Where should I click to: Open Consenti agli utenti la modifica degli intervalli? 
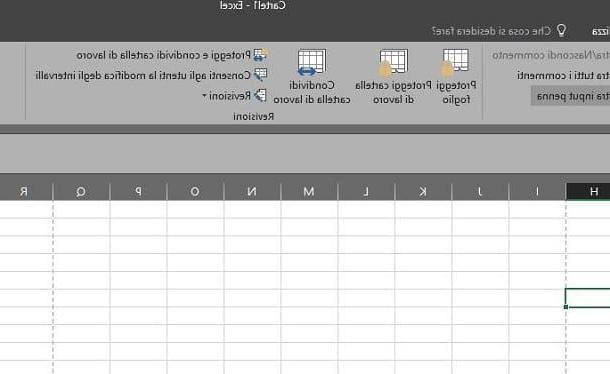tap(152, 75)
